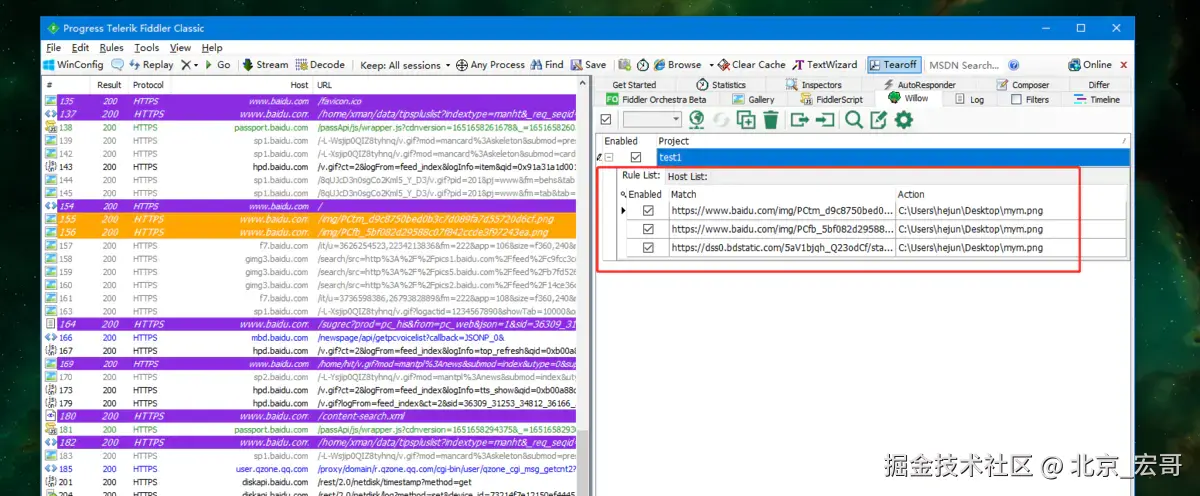The width and height of the screenshot is (1200, 496).
Task: Toggle the Enabled checkbox for project test1
Action: pos(636,157)
